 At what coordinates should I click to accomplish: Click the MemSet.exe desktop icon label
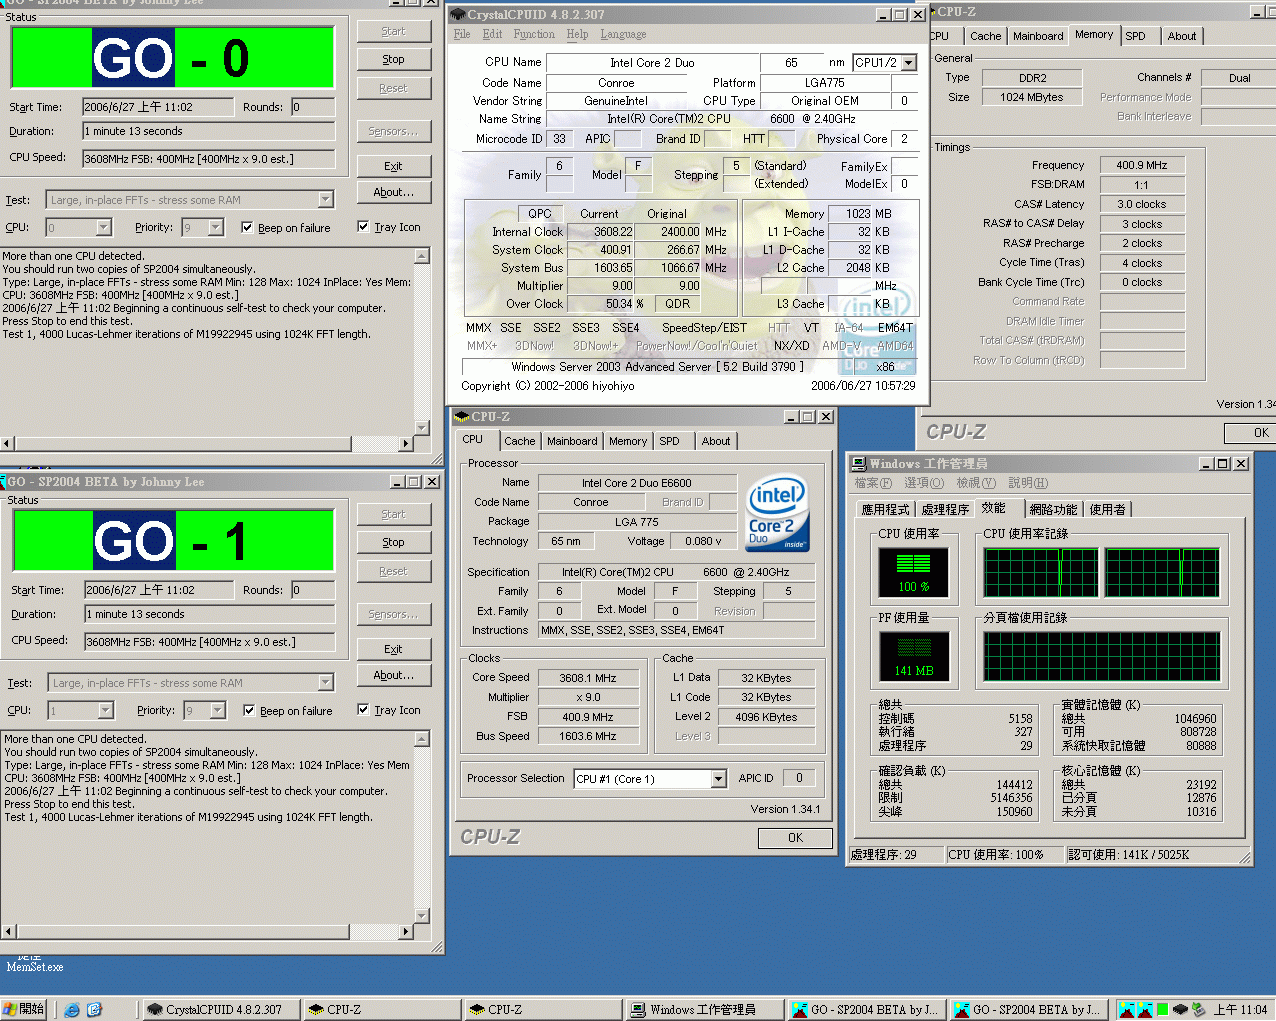point(35,967)
